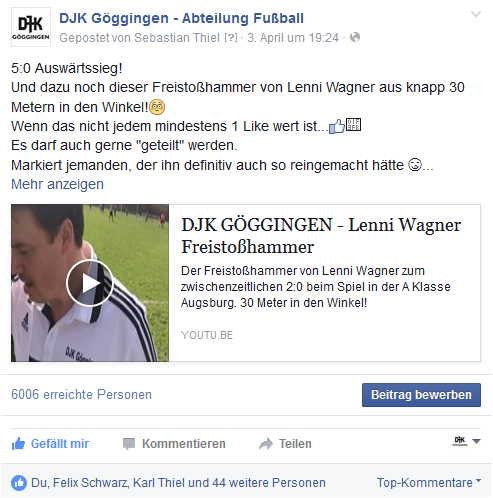Viewport: 493px width, 498px height.
Task: Click the blue like reaction circle icon
Action: (x=19, y=483)
